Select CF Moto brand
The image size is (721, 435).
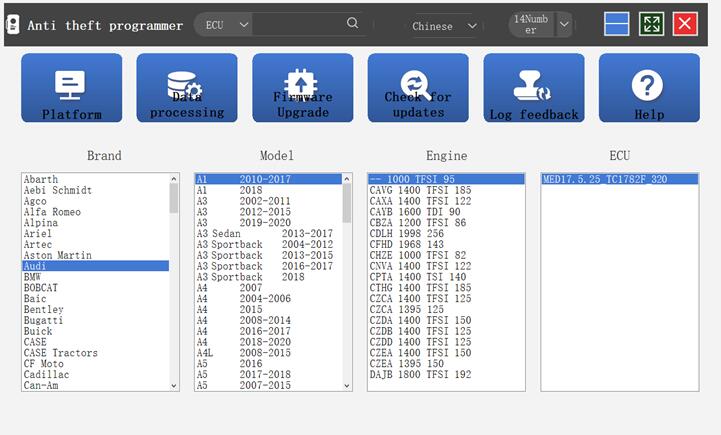(x=96, y=364)
